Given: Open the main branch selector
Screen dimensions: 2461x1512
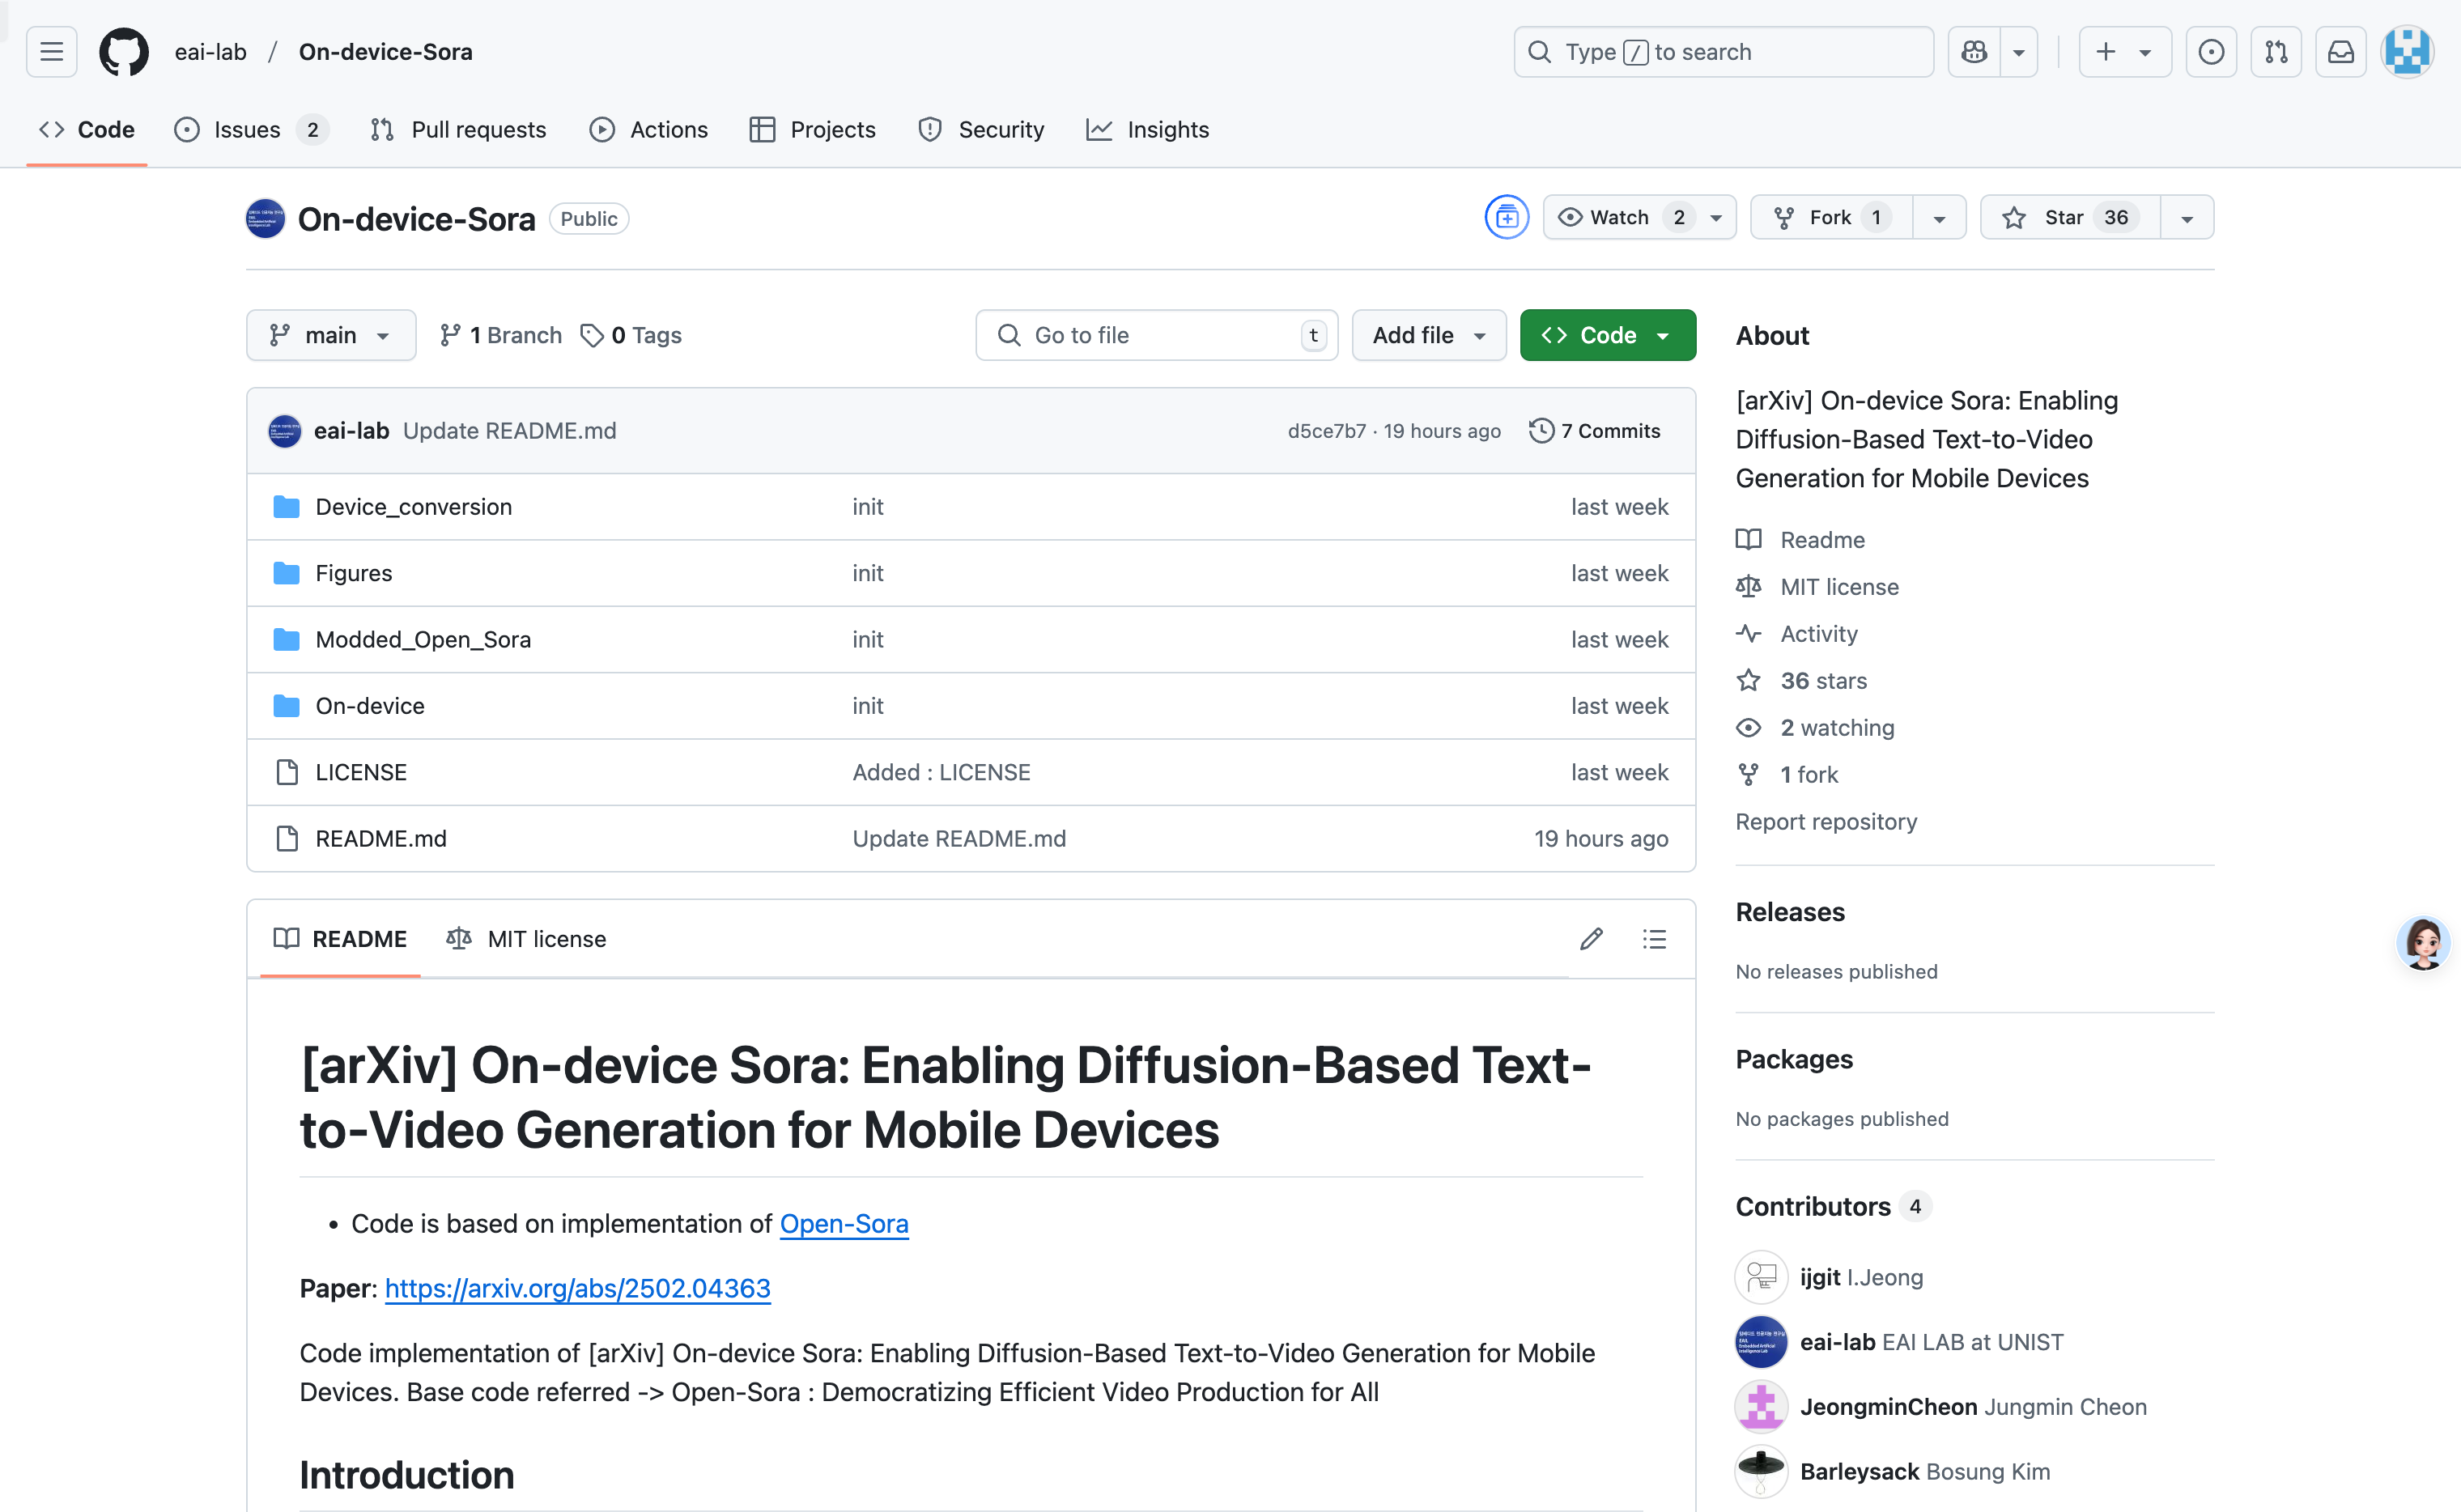Looking at the screenshot, I should 331,335.
